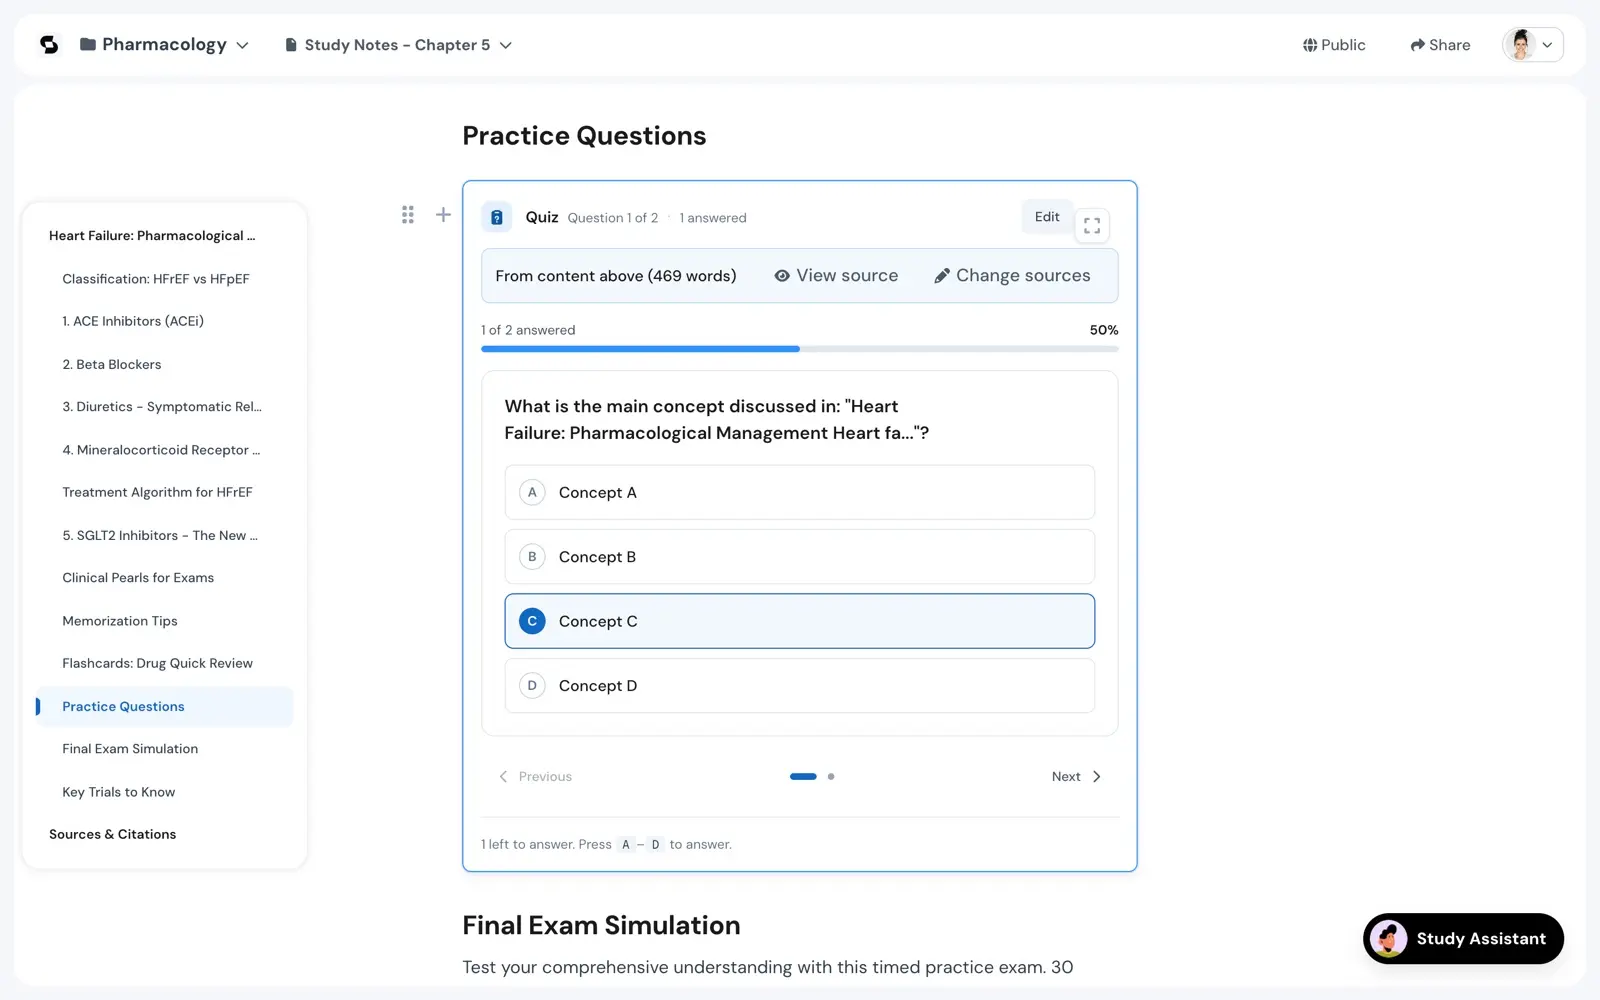Select answer option Concept A
The image size is (1600, 1000).
click(x=799, y=492)
